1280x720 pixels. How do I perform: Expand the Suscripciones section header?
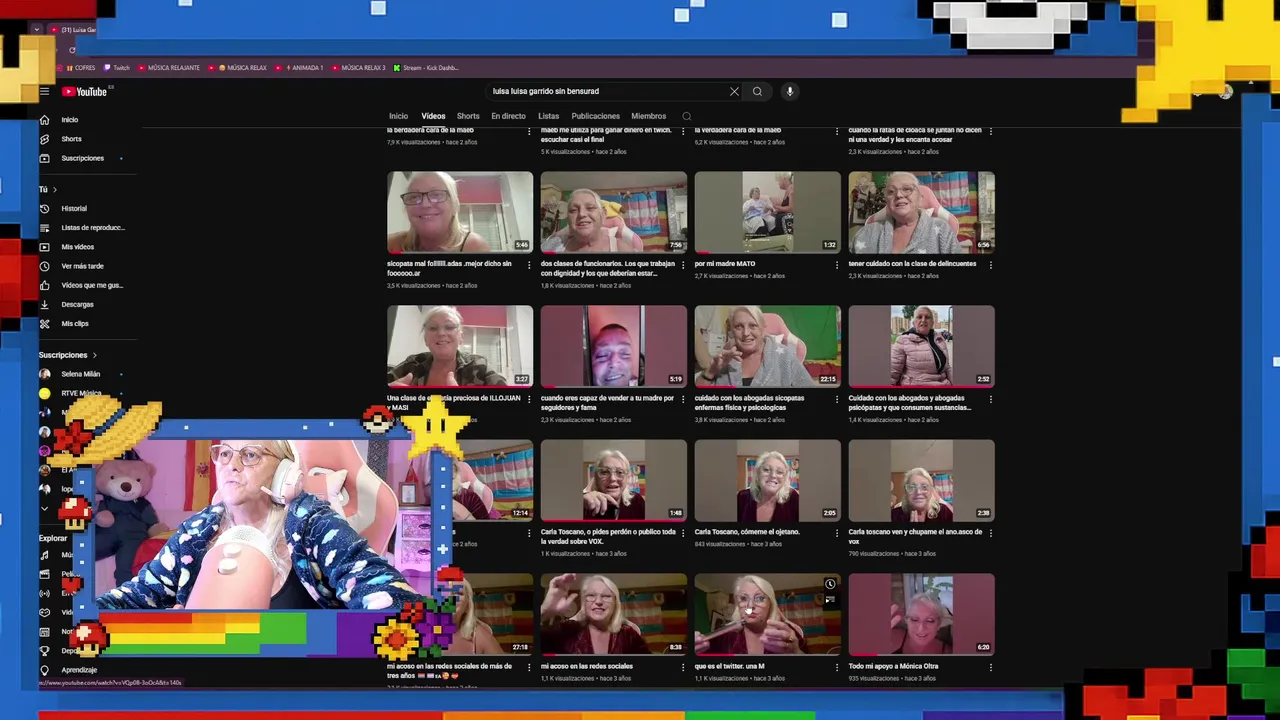68,355
